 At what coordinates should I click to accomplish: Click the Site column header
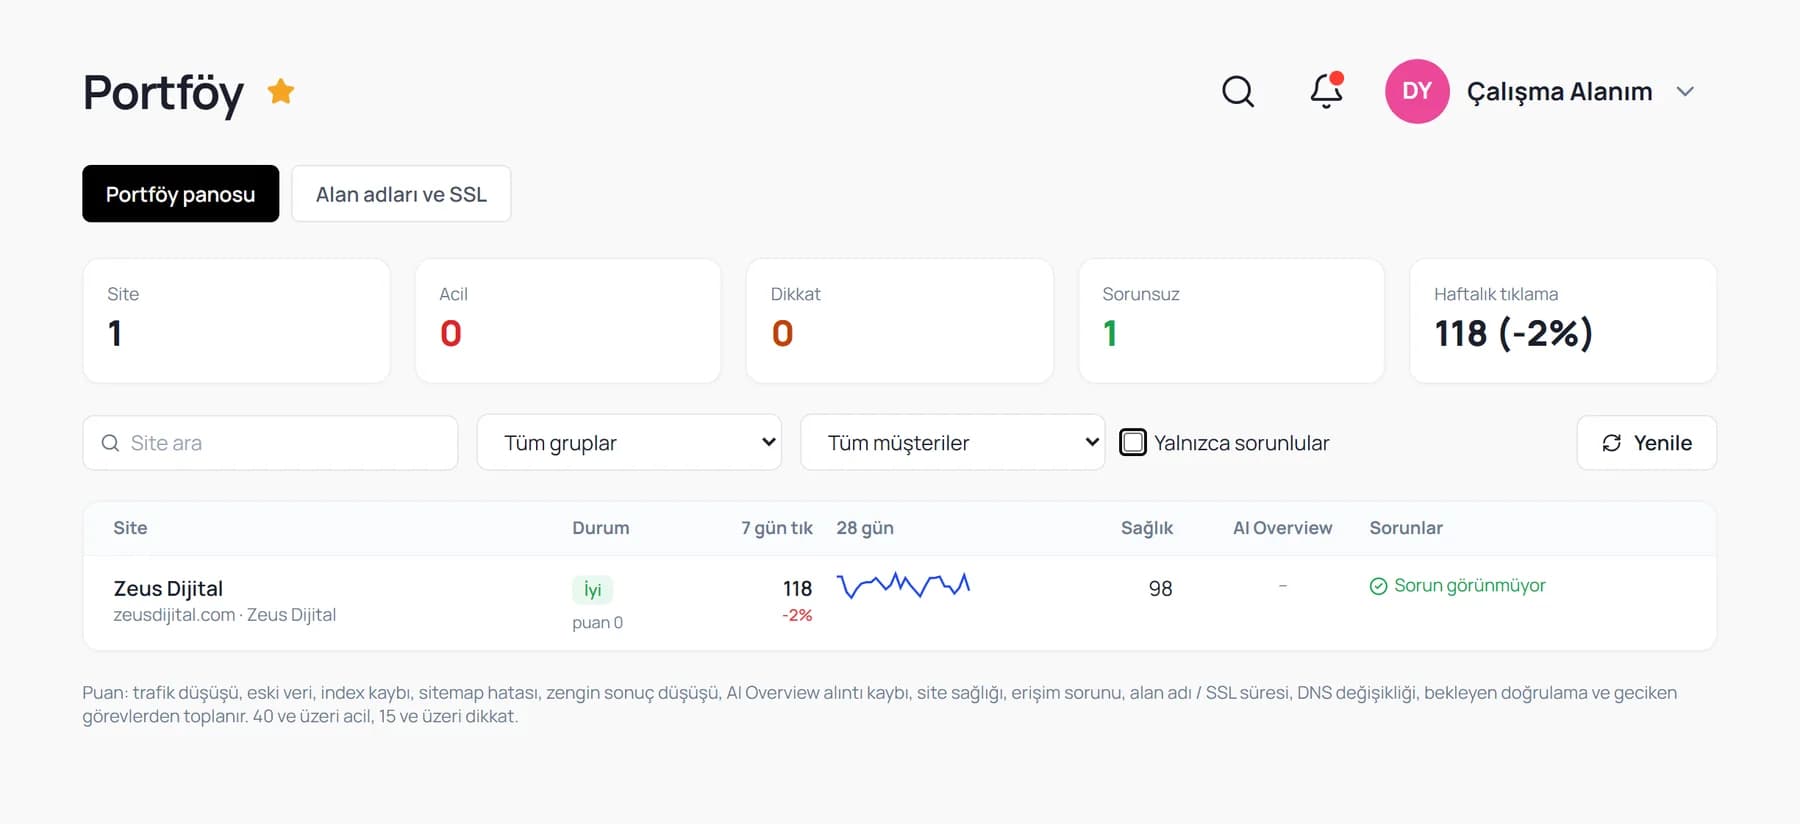click(x=130, y=528)
